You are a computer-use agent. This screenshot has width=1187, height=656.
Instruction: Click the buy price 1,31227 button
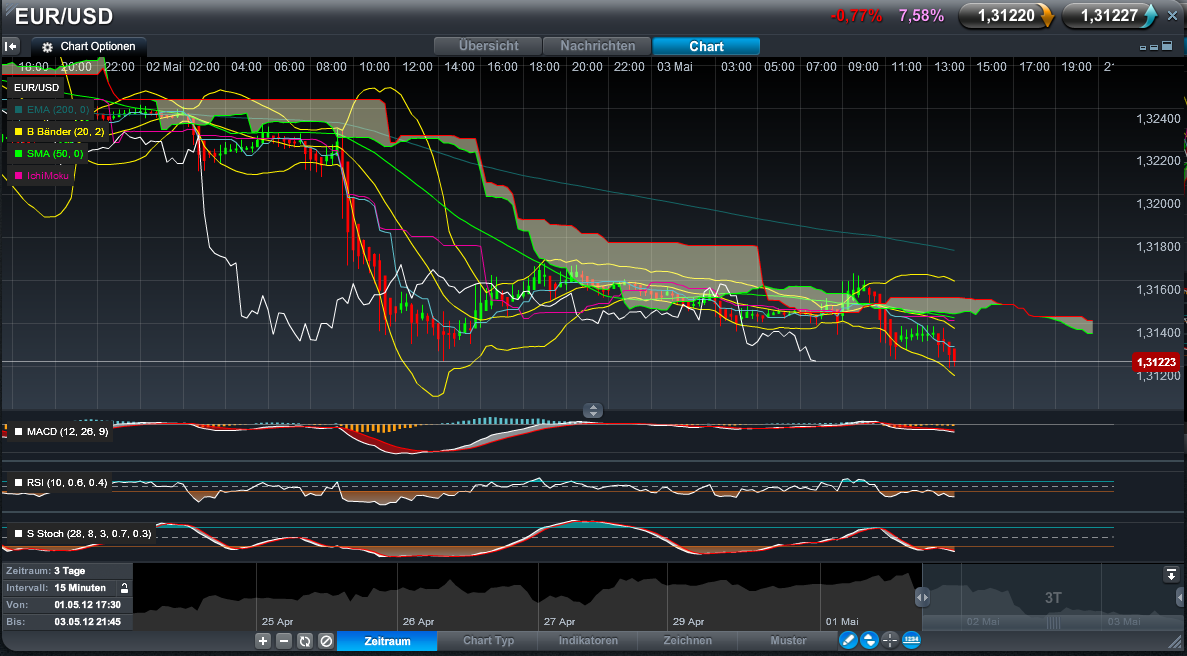[x=1110, y=15]
